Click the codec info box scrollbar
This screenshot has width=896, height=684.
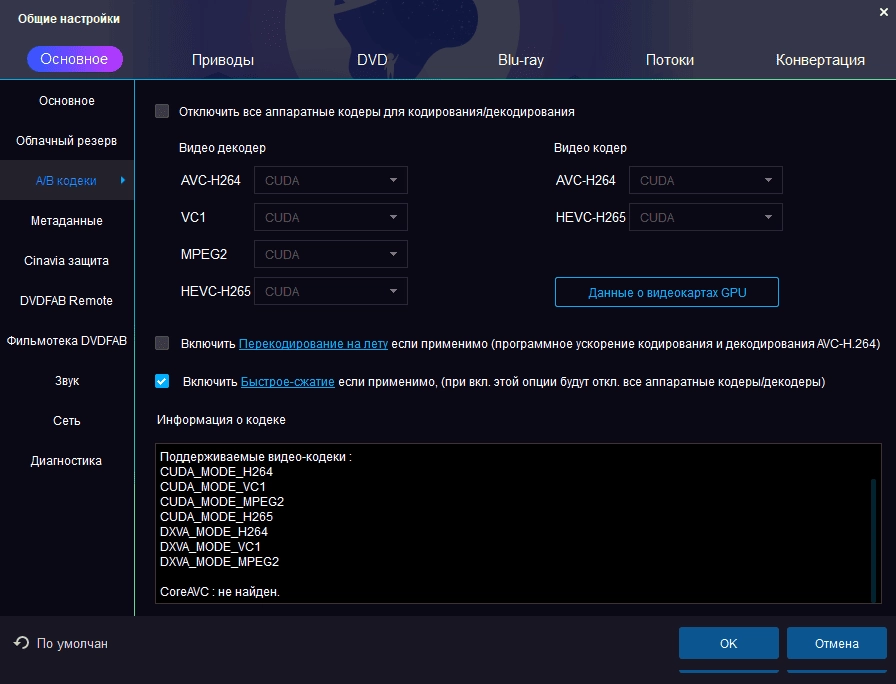pos(873,540)
